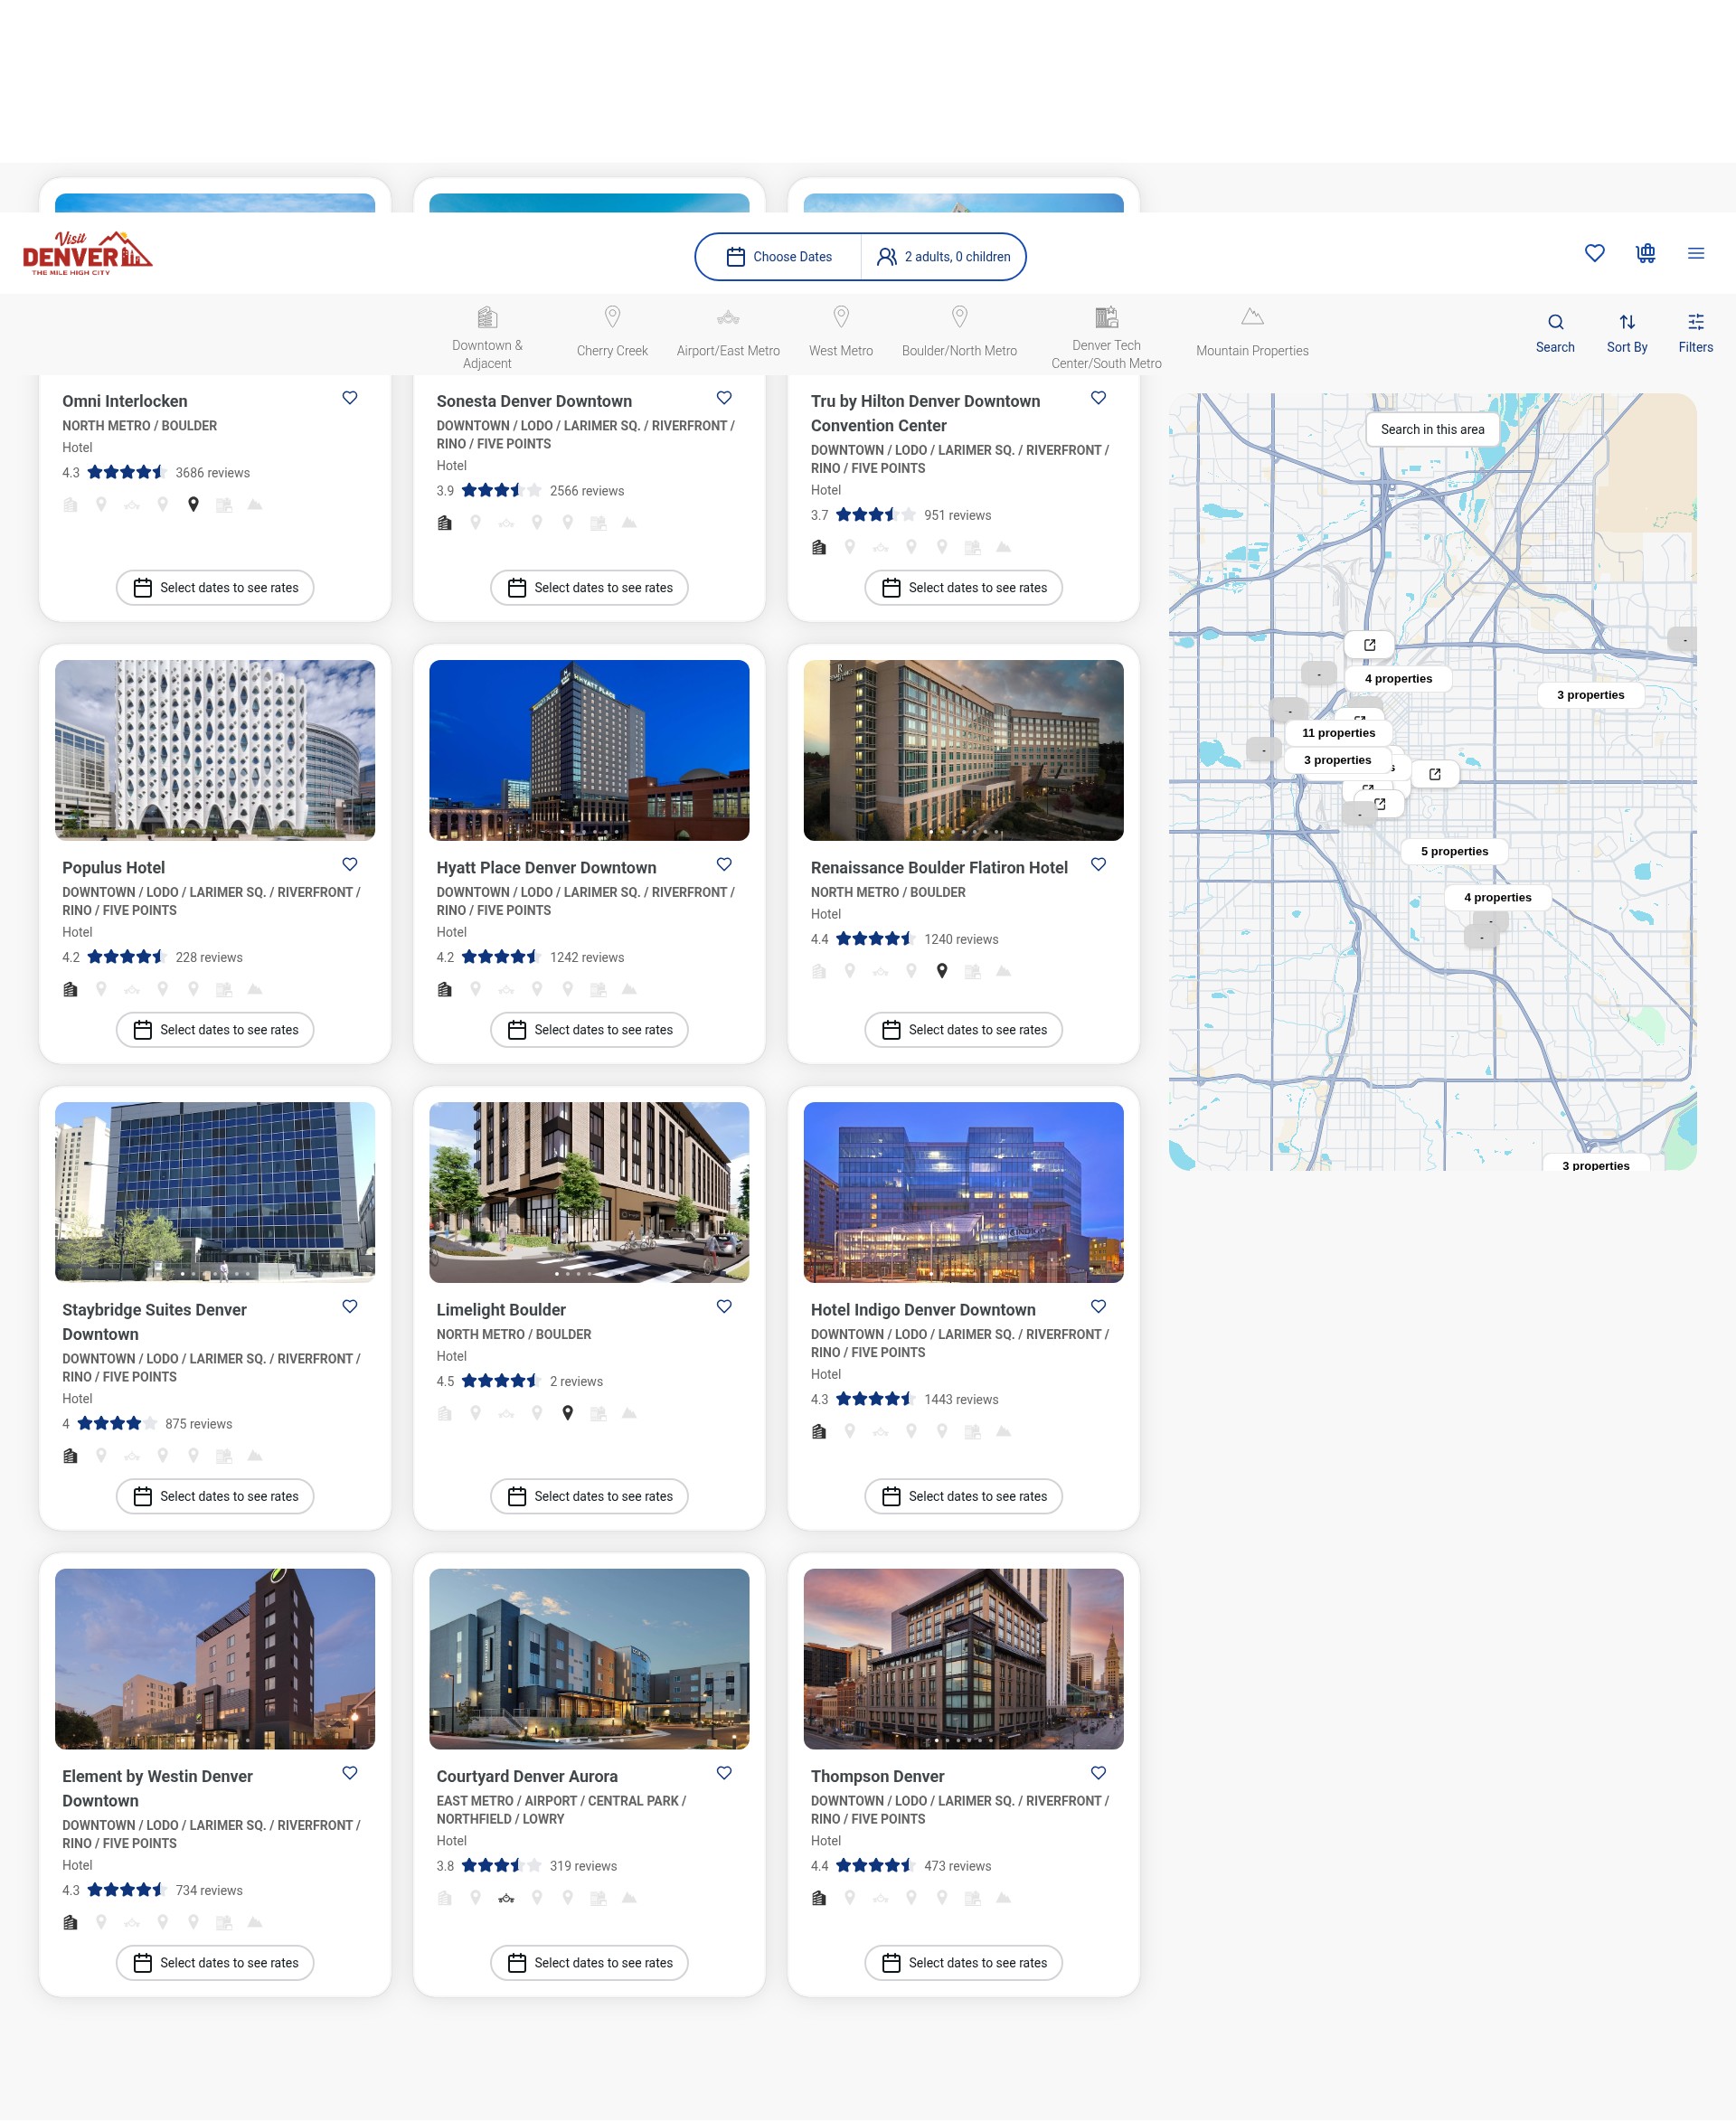Favorite Omni Interlocken with heart
This screenshot has width=1736, height=2122.
pyautogui.click(x=350, y=398)
